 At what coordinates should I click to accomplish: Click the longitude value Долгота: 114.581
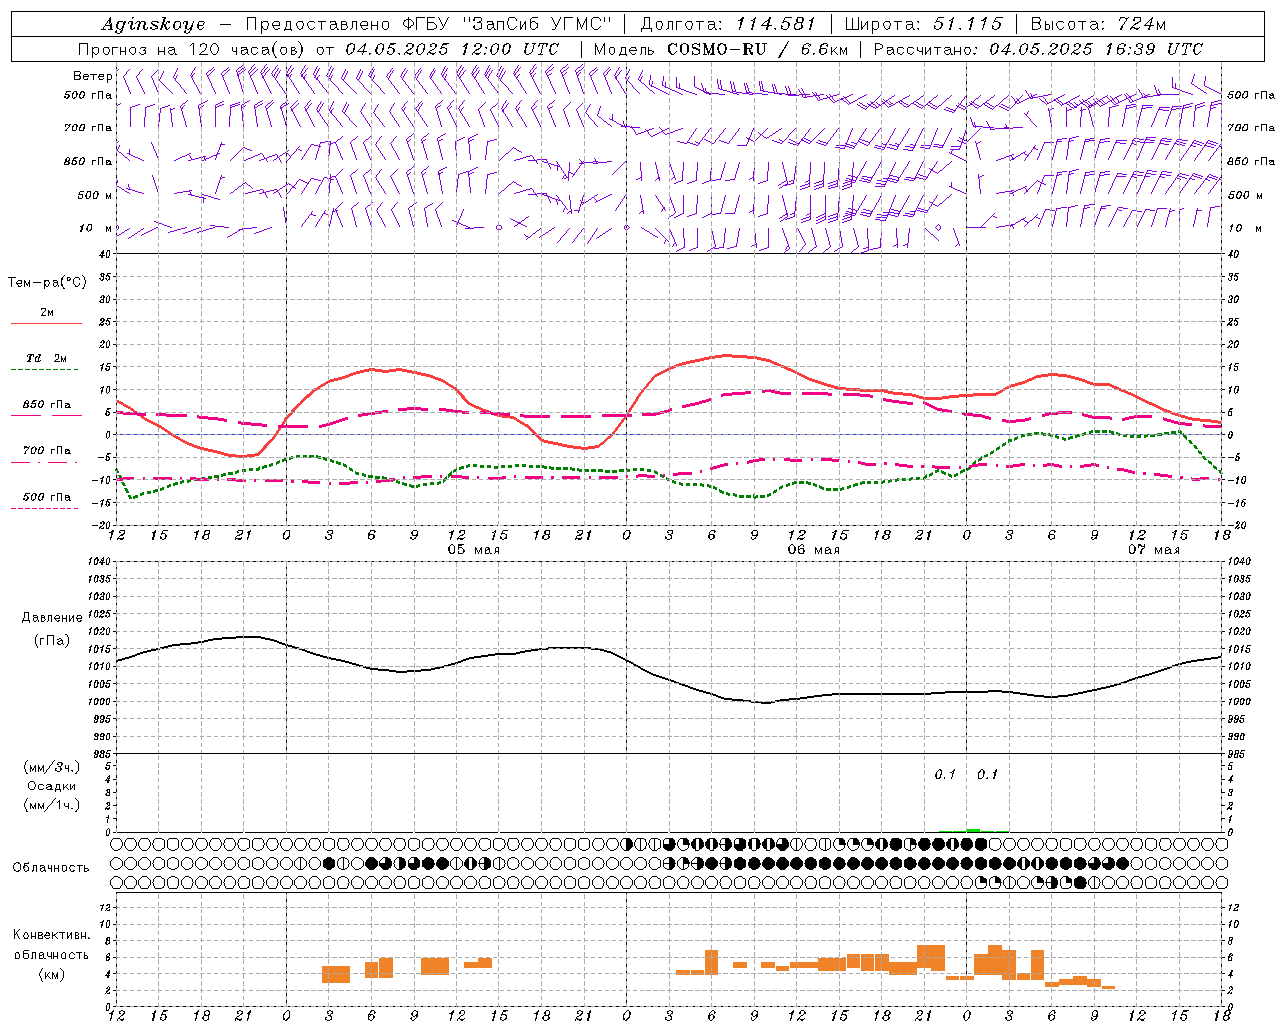pyautogui.click(x=728, y=24)
